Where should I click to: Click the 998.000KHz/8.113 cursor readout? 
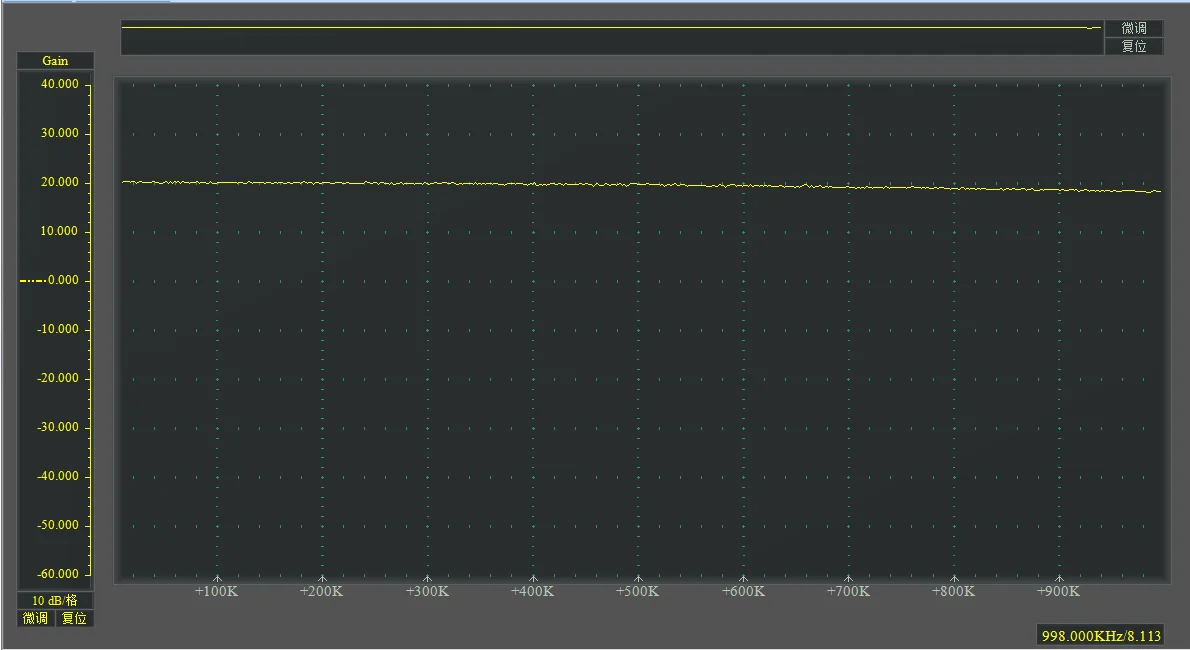tap(1101, 636)
